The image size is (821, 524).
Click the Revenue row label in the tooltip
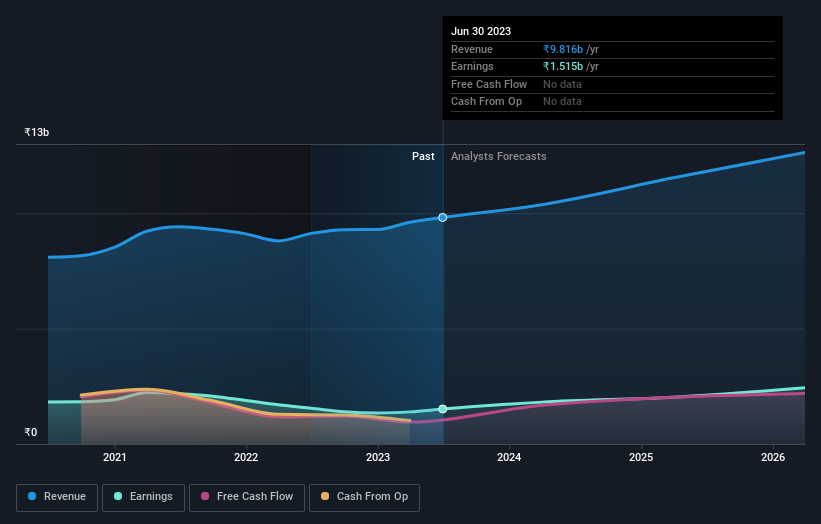tap(472, 49)
